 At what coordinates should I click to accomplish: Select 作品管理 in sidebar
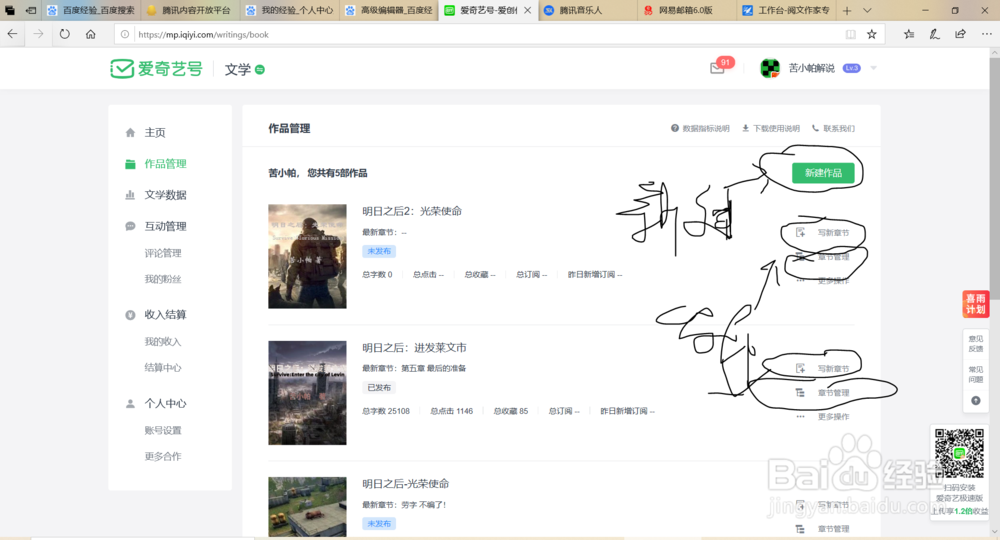(165, 164)
